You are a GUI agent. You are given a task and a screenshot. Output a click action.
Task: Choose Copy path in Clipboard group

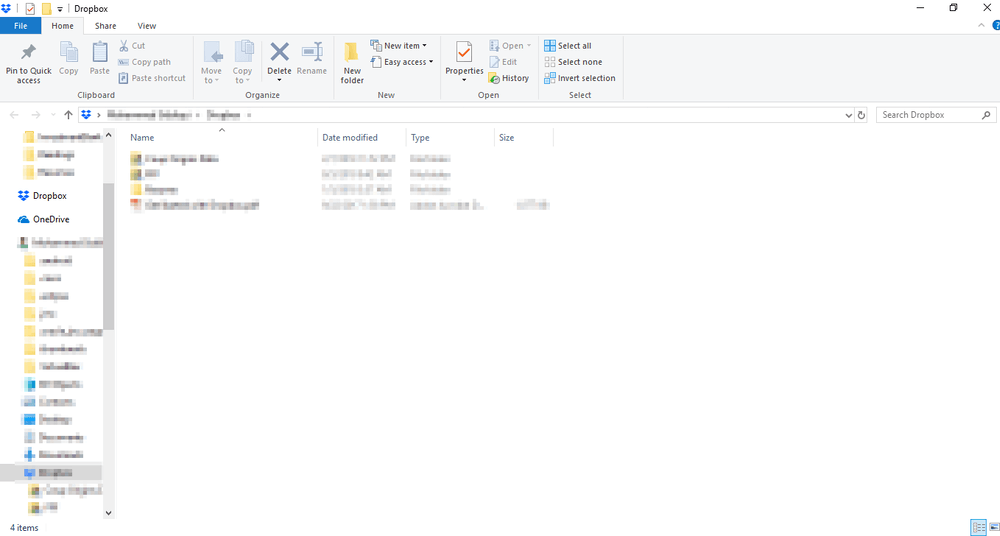coord(145,62)
